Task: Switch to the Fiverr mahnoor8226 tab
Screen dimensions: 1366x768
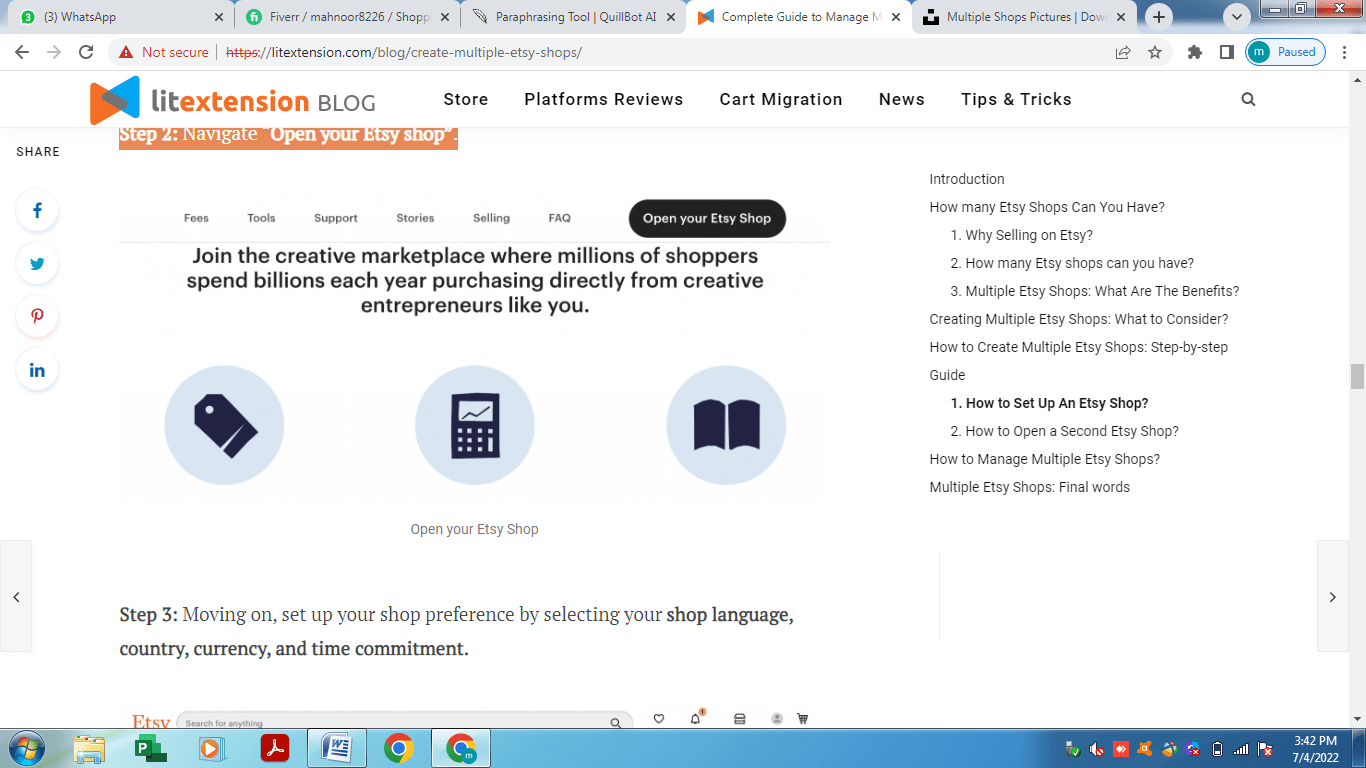Action: pyautogui.click(x=348, y=17)
